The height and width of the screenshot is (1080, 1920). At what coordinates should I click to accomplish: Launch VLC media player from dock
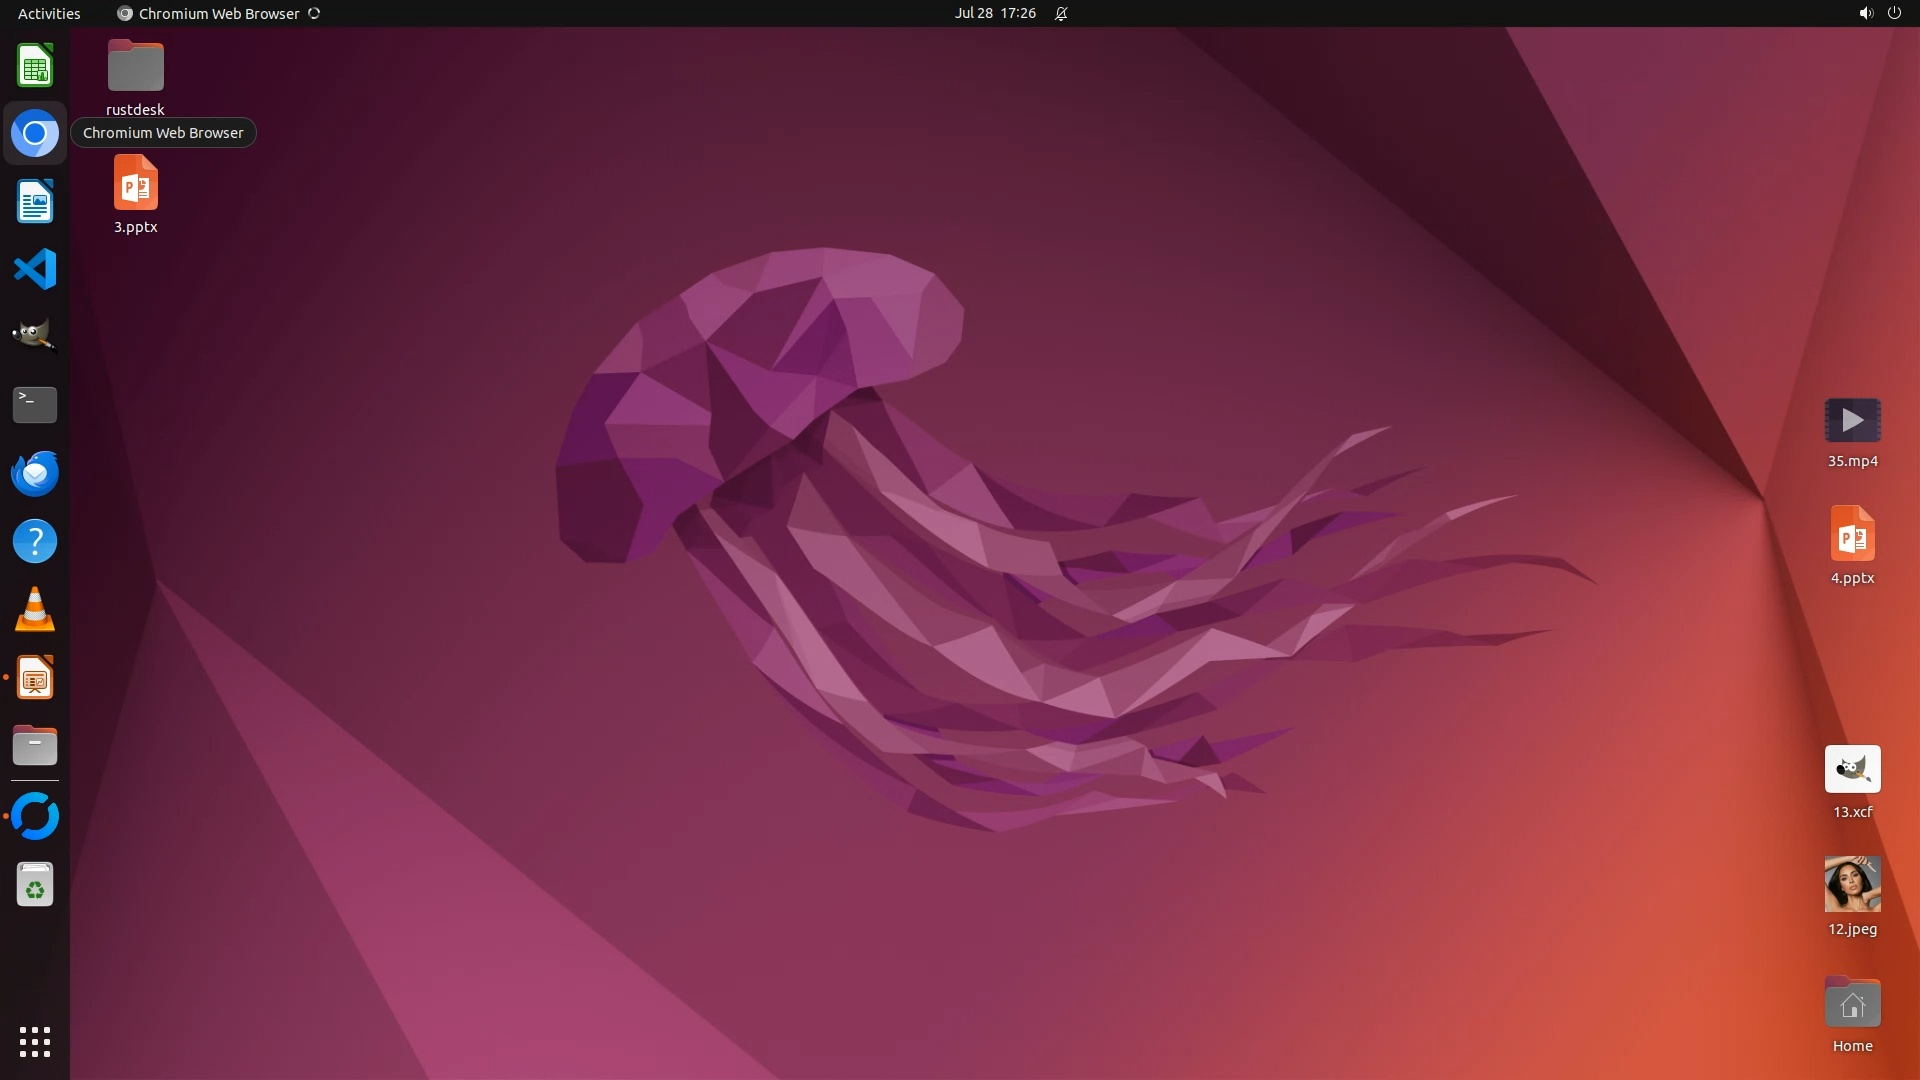(x=35, y=609)
